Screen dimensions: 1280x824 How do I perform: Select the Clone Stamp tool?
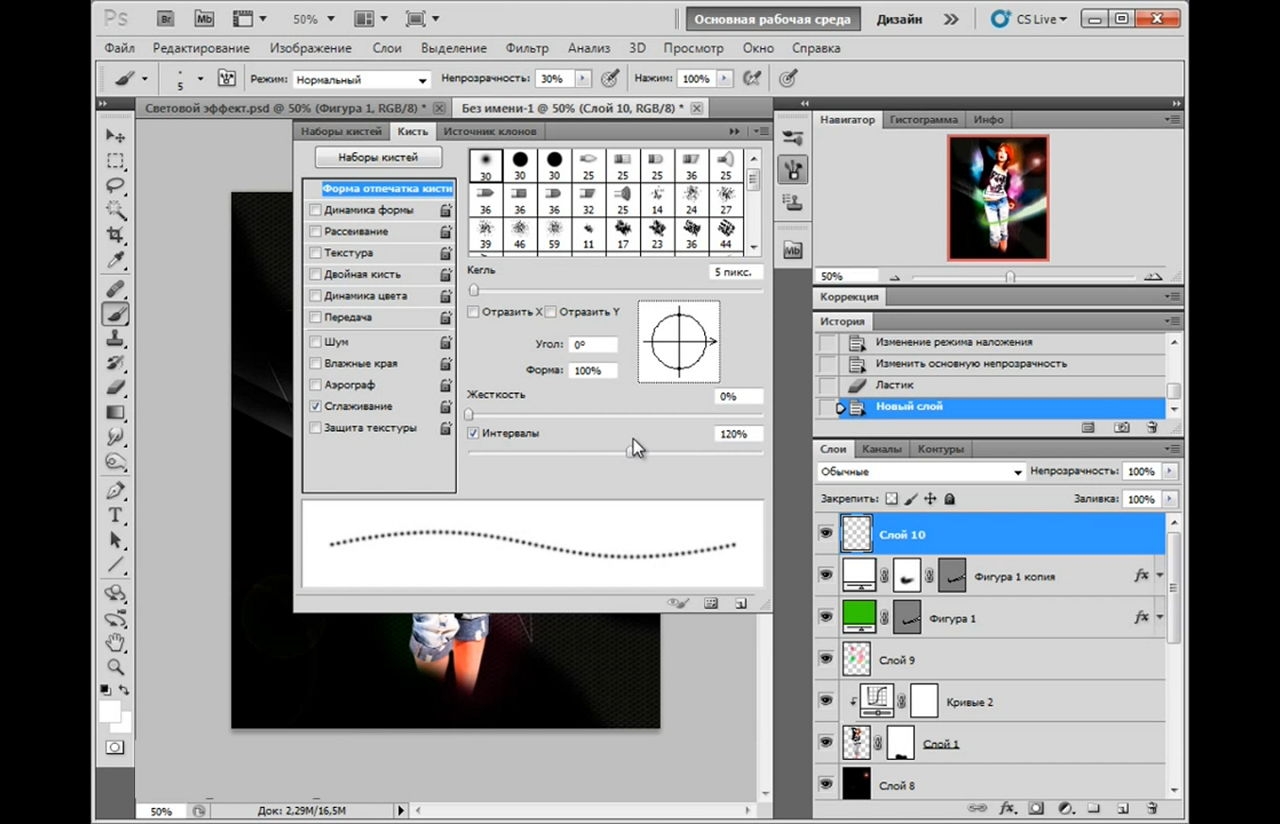(116, 338)
